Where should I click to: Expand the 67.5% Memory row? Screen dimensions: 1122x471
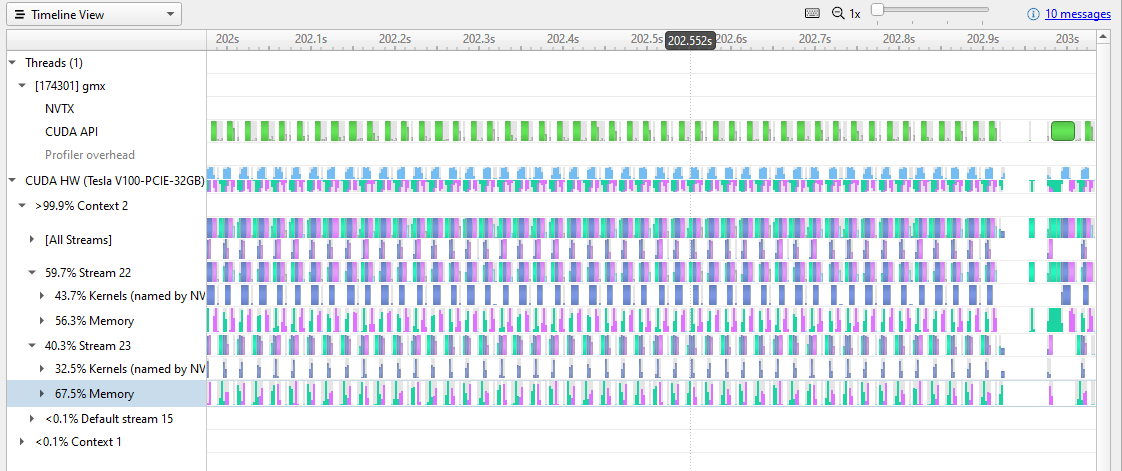coord(42,394)
